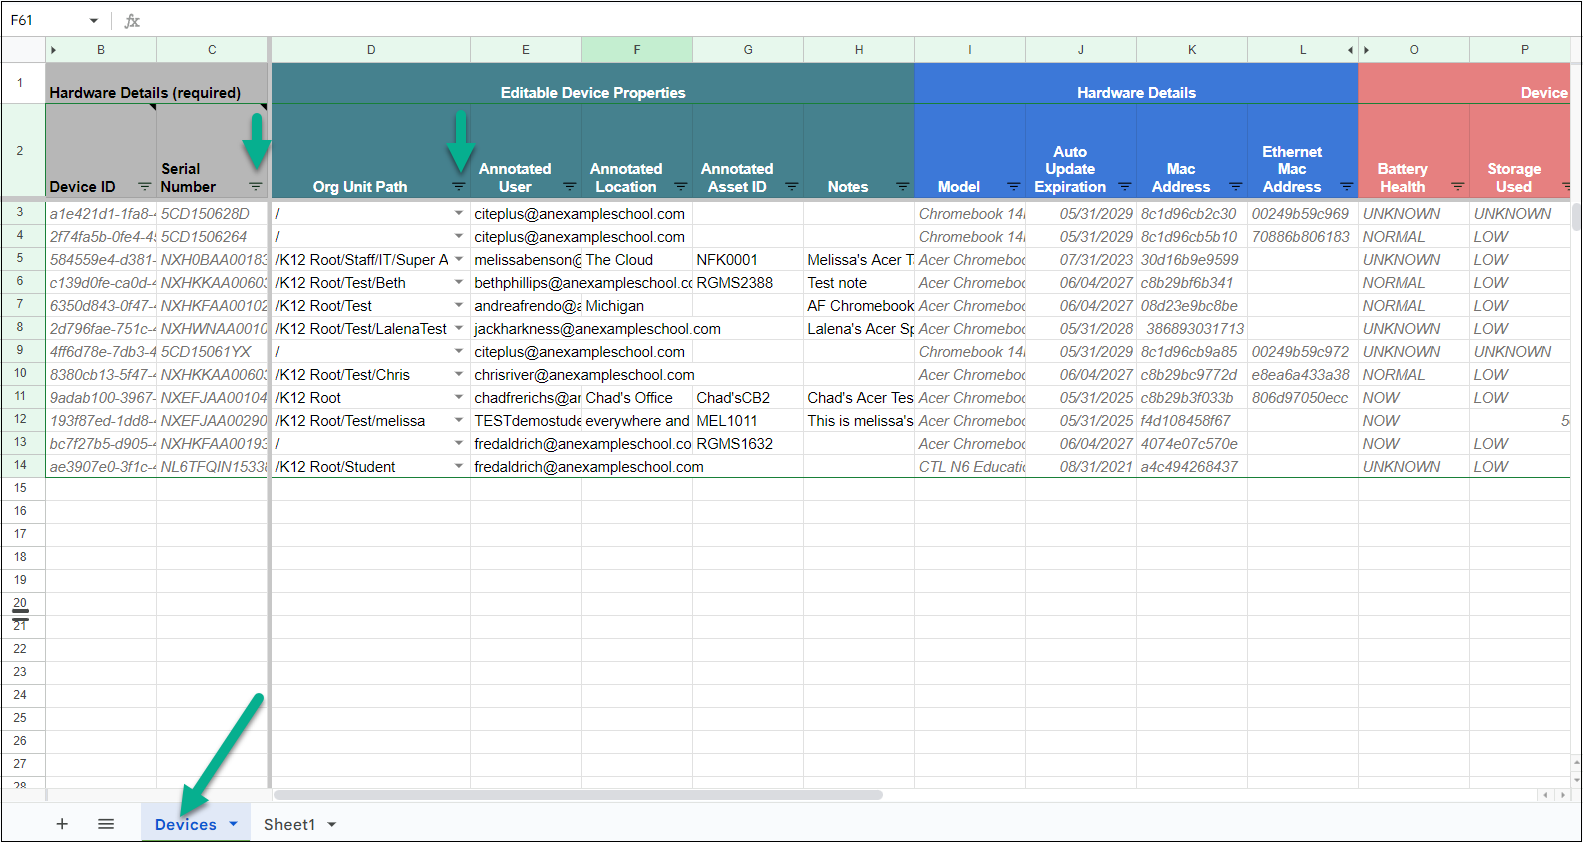Select cell with serial 5CD150628D
Screen dimensions: 1583x842
(x=212, y=213)
